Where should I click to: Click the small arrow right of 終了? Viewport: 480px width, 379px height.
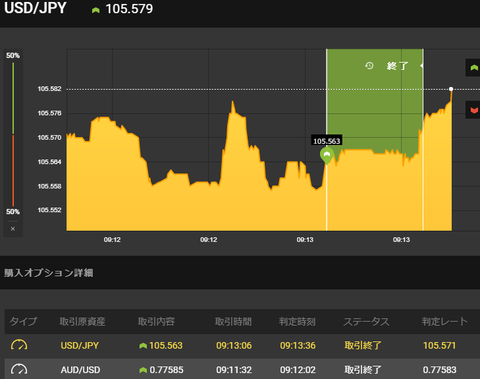(422, 66)
